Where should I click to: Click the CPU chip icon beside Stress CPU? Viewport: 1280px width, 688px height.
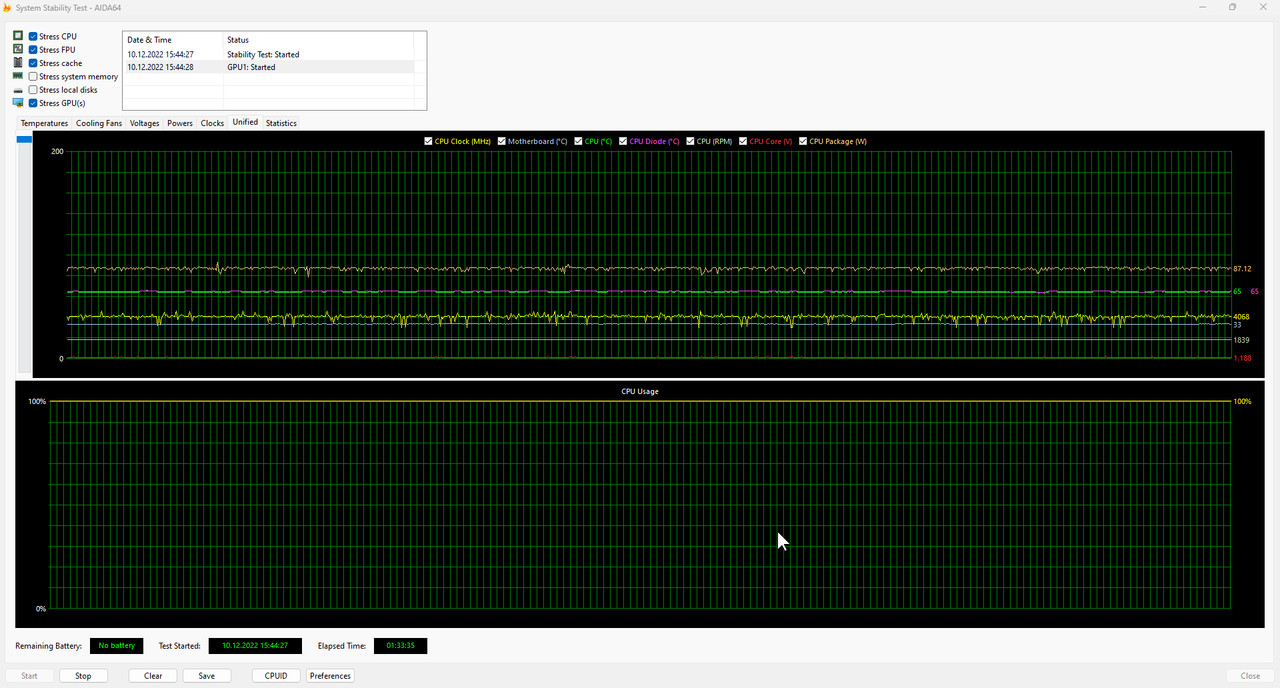click(x=18, y=36)
